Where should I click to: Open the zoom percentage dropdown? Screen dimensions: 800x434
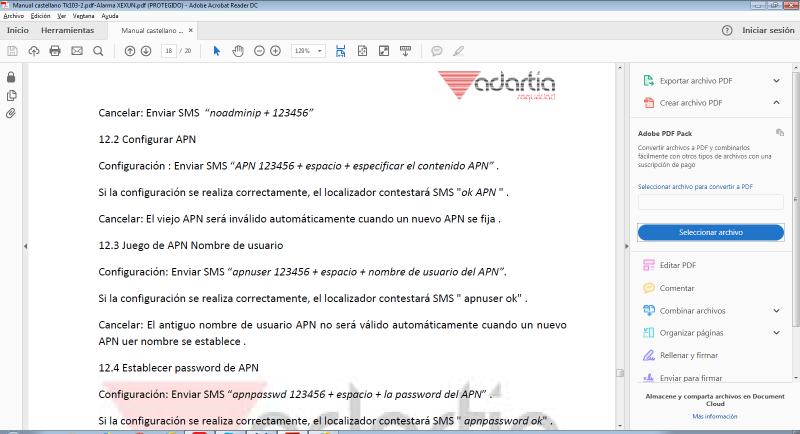(305, 51)
